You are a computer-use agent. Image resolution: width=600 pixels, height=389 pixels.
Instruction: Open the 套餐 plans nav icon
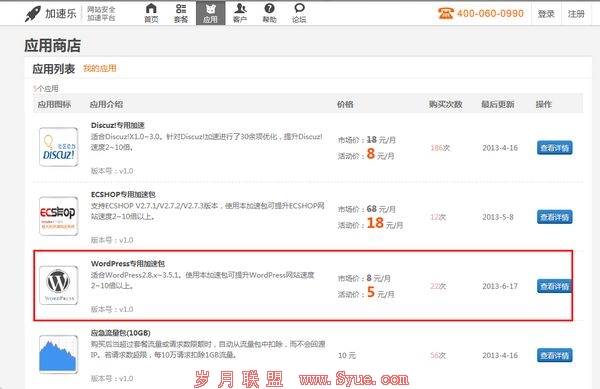point(181,13)
